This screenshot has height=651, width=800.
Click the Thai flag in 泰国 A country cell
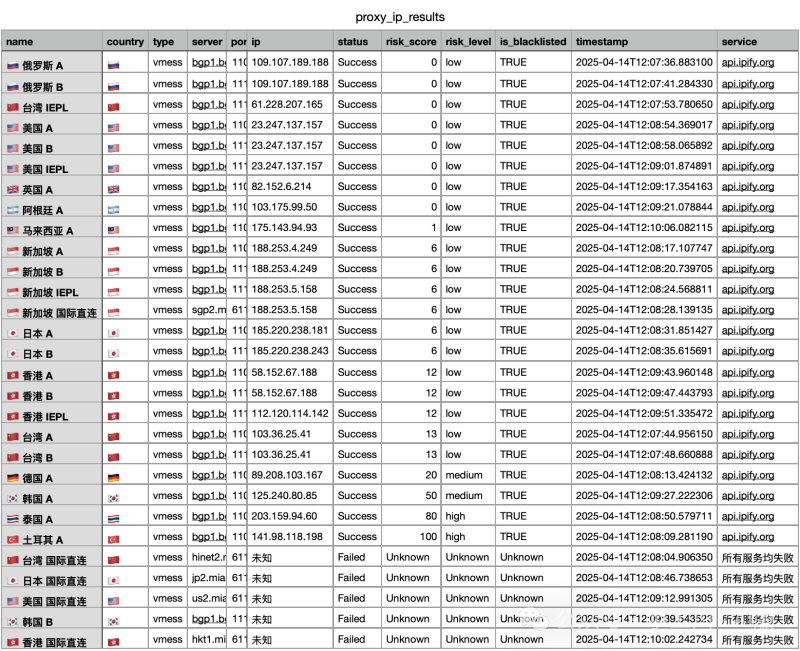(x=113, y=519)
